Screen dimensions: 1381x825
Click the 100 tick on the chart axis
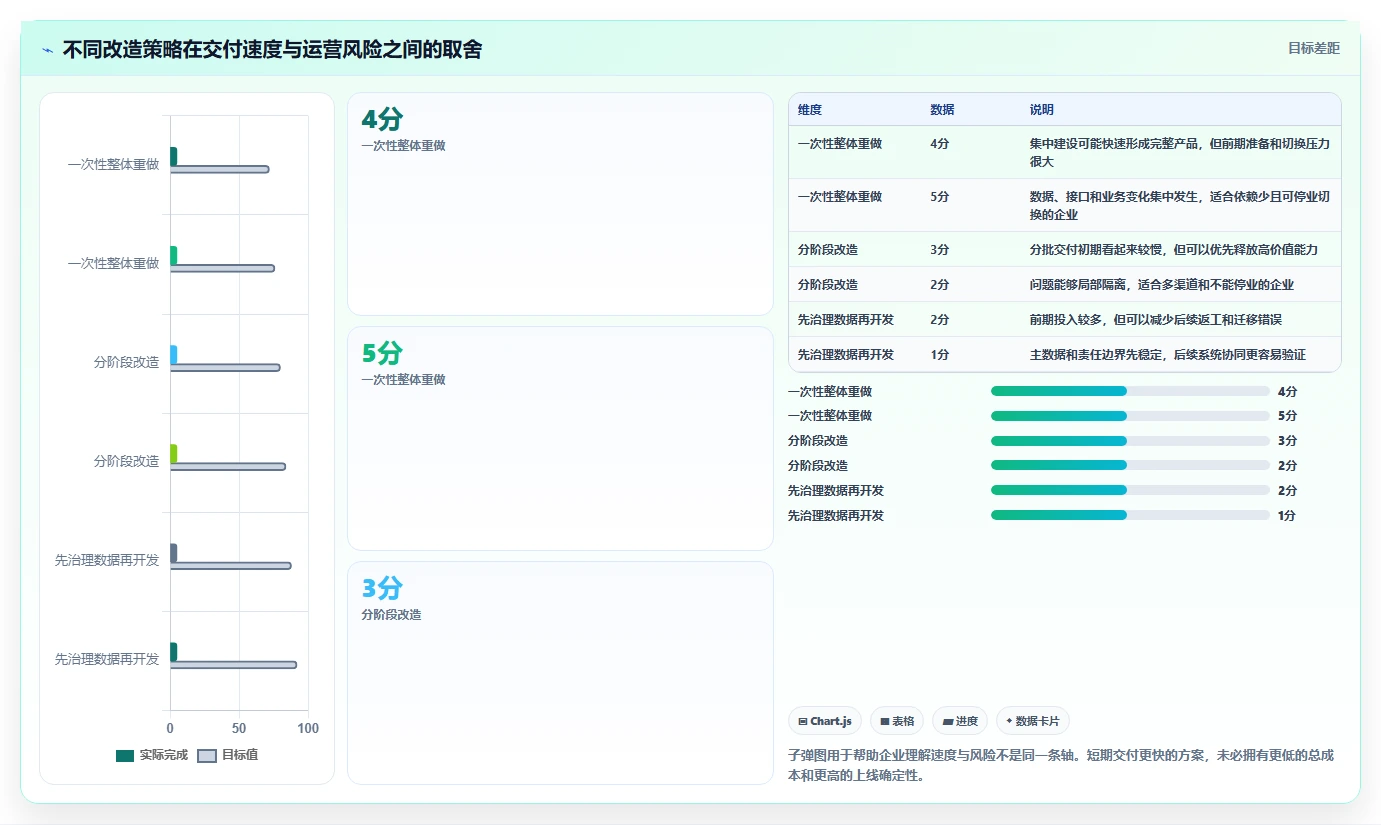308,728
